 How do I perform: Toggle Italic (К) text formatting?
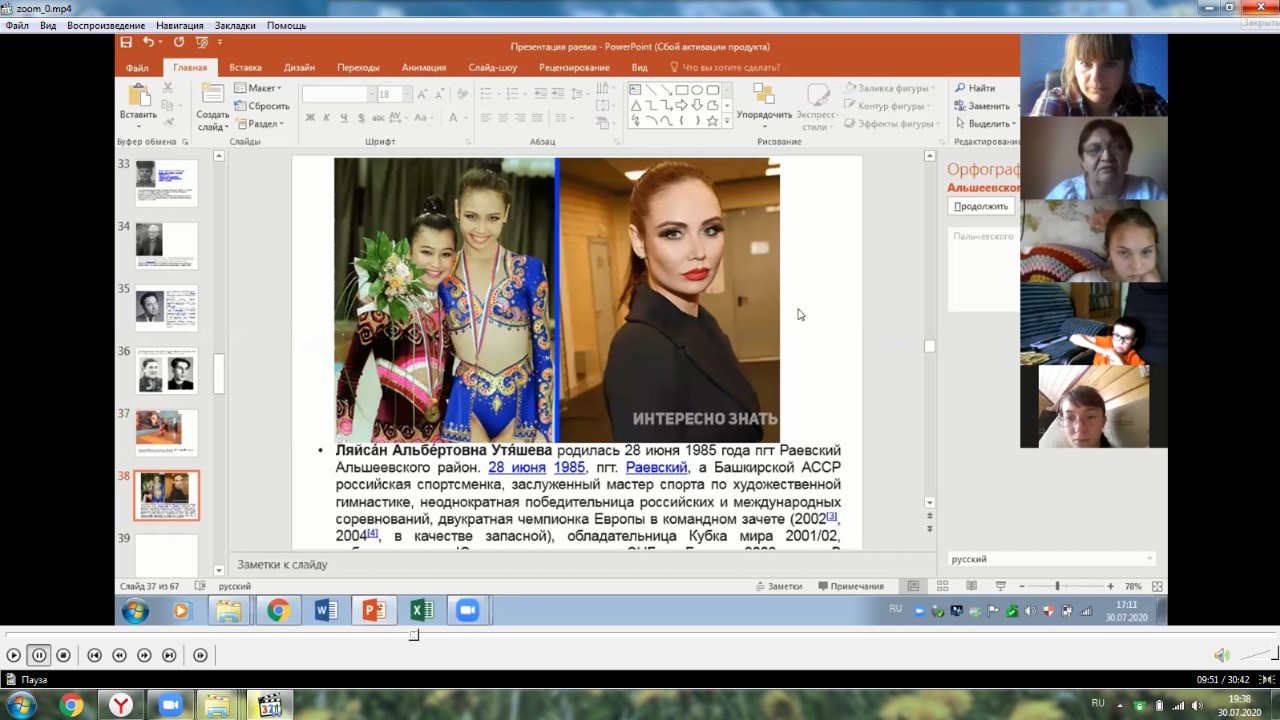click(x=327, y=118)
